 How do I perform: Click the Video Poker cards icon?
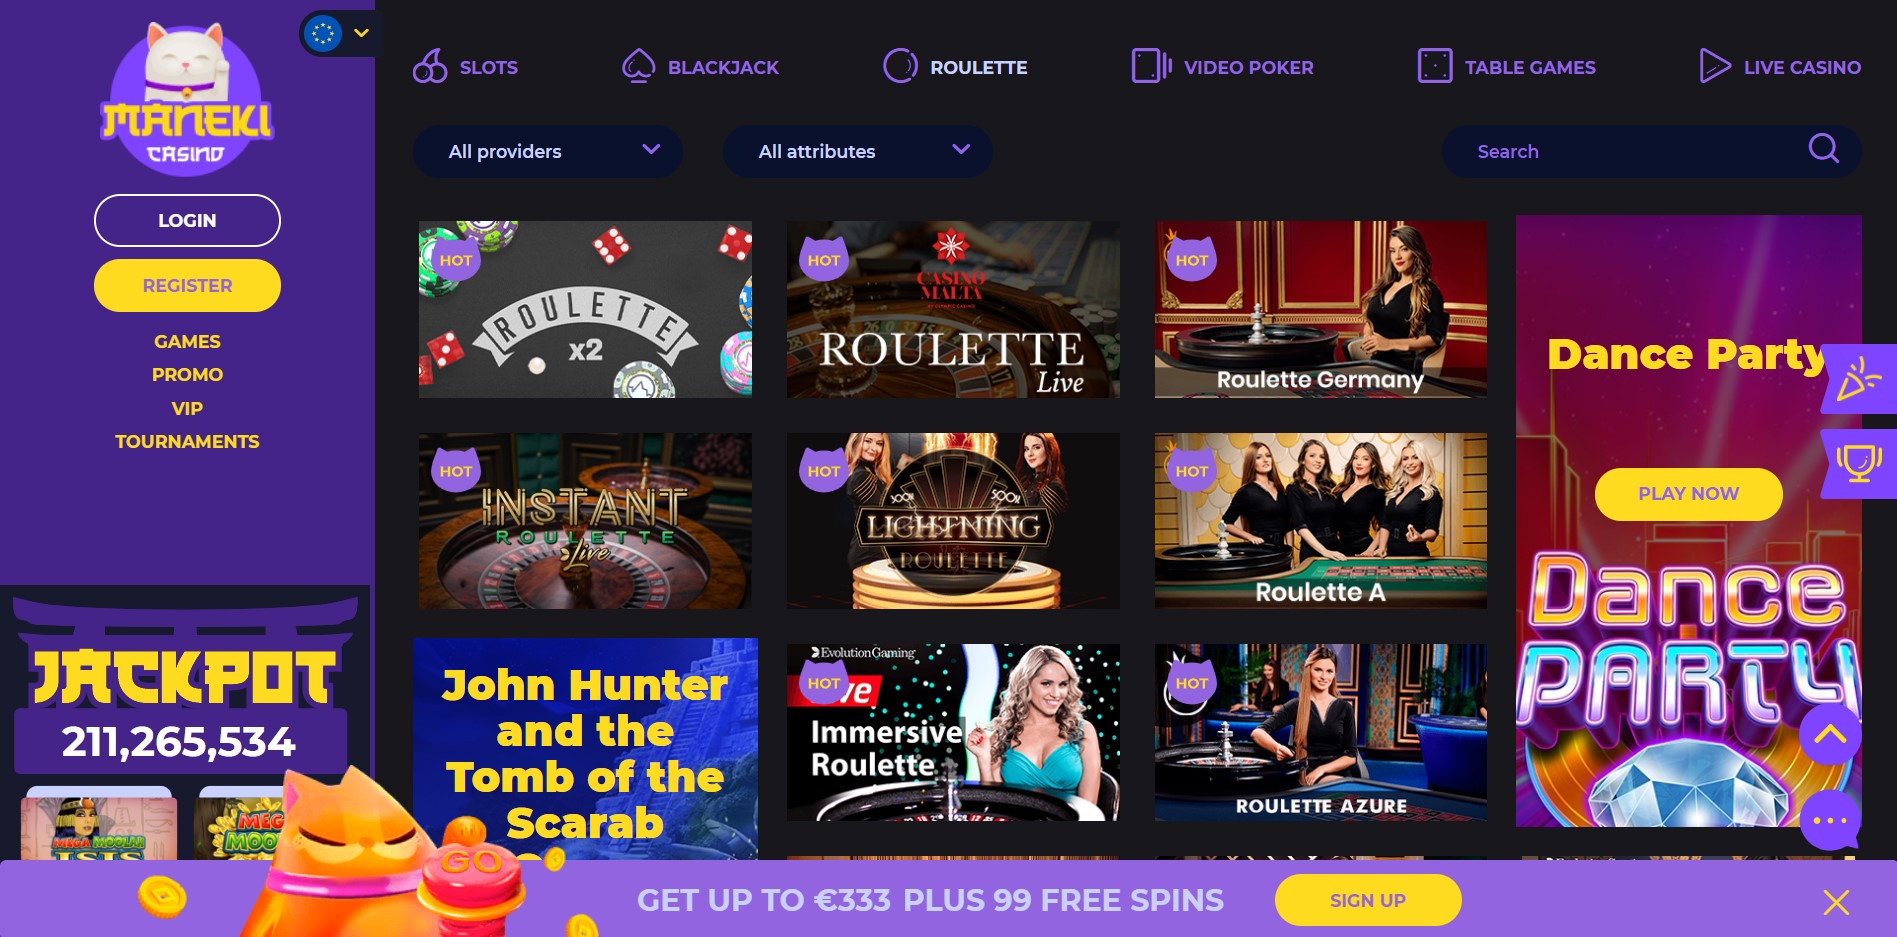(1151, 66)
